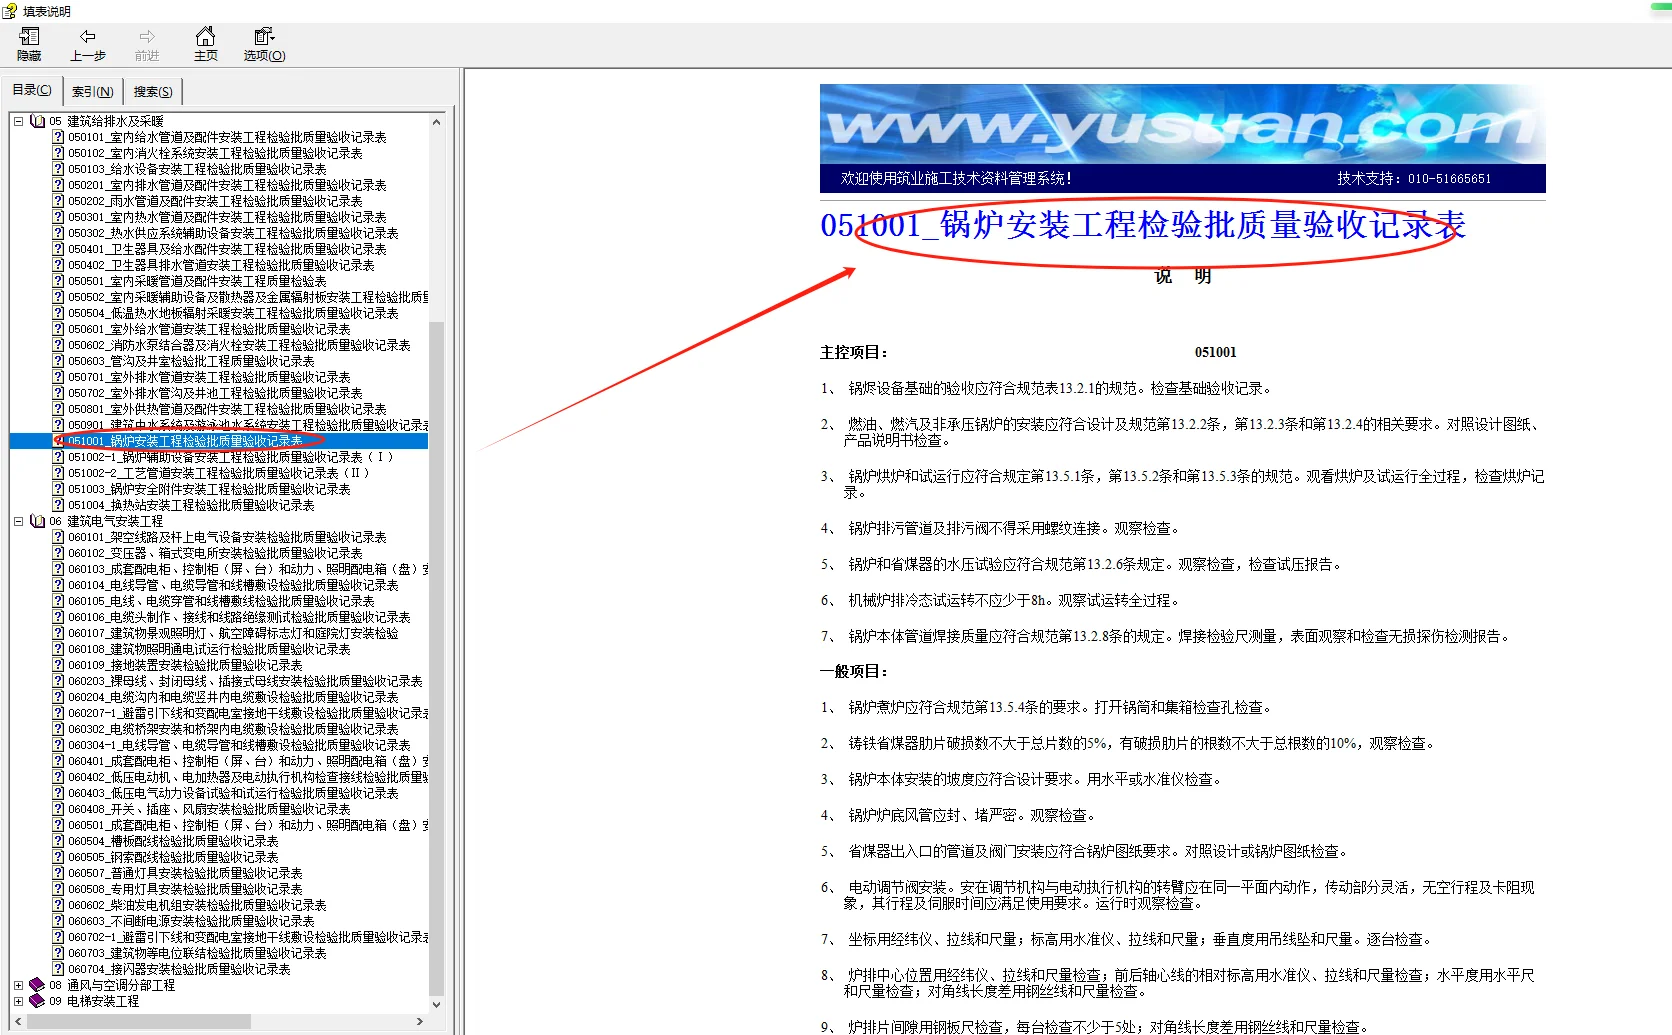Switch to the 索引(N) tab
Screen dimensions: 1672x1035
pyautogui.click(x=92, y=91)
